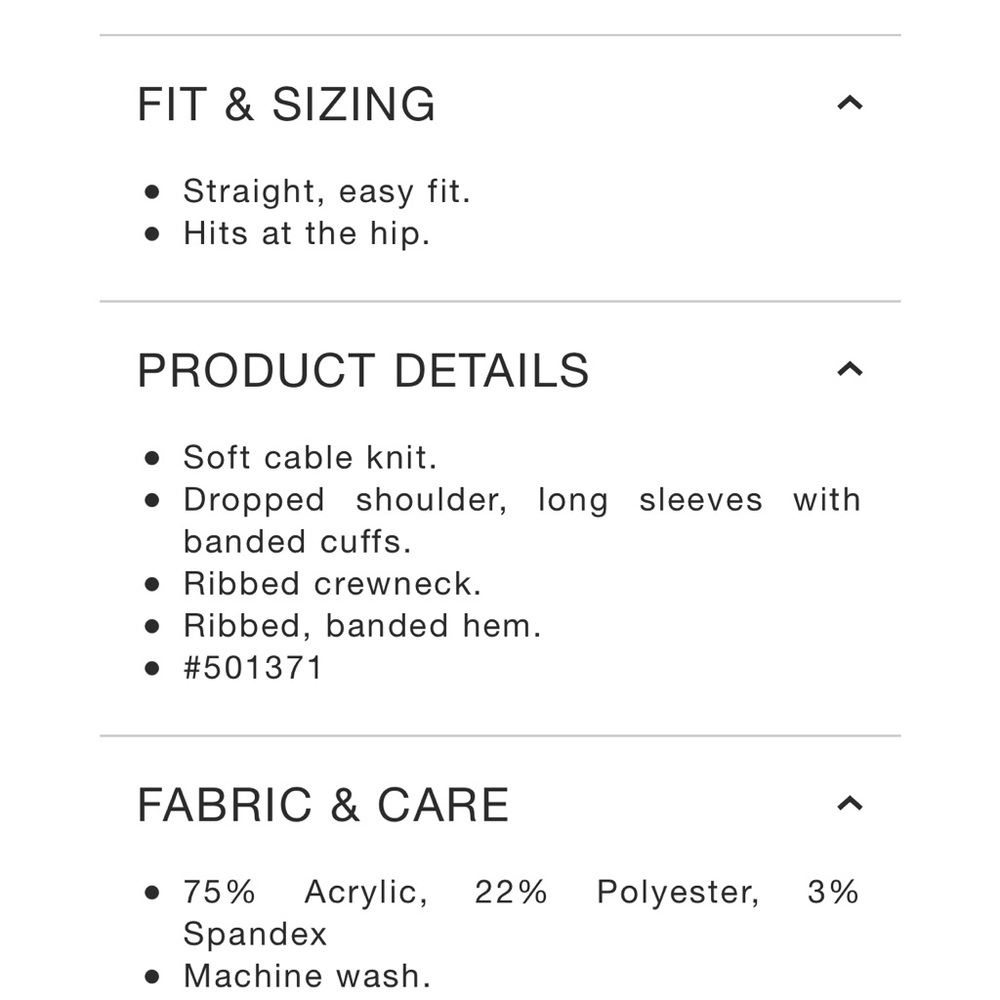Click the '22% Polyester' text
This screenshot has width=1000, height=1000.
click(617, 892)
